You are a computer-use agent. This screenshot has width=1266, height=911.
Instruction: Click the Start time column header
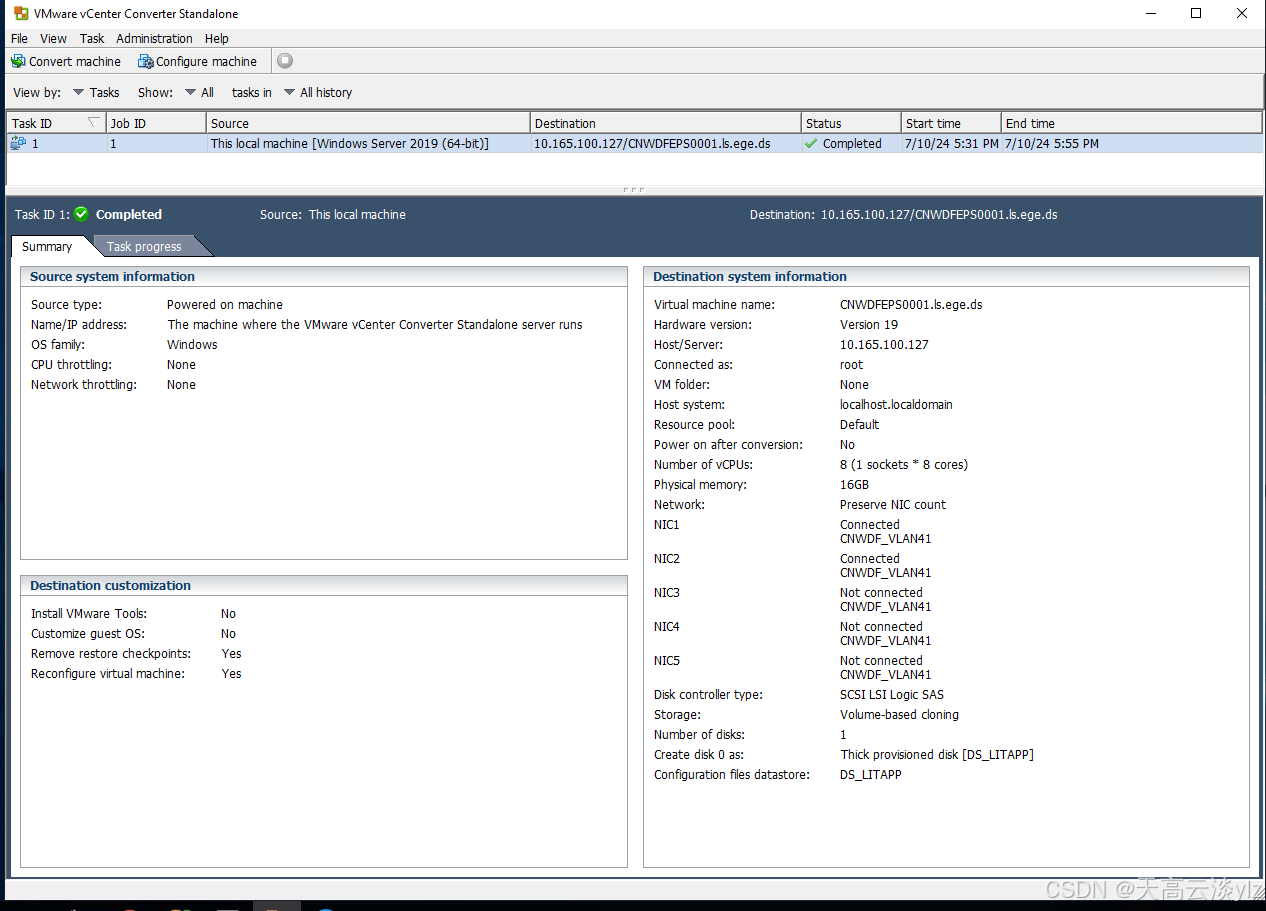pos(951,123)
